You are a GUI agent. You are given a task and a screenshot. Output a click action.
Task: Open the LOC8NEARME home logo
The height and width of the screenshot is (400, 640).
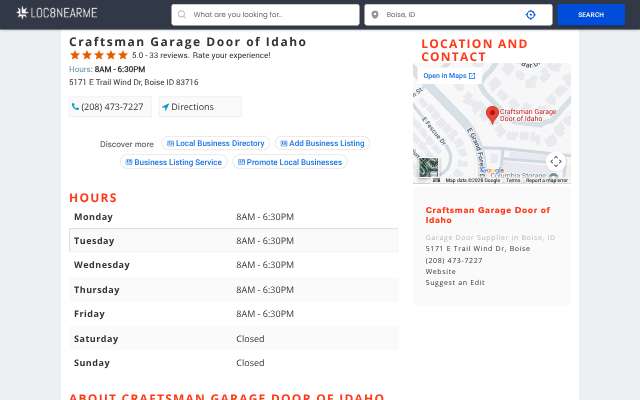click(57, 13)
